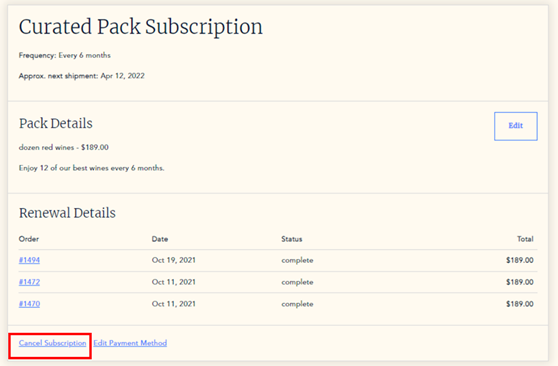Click the Edit button in Pack Details
Screen dimensions: 558x366
coord(516,126)
